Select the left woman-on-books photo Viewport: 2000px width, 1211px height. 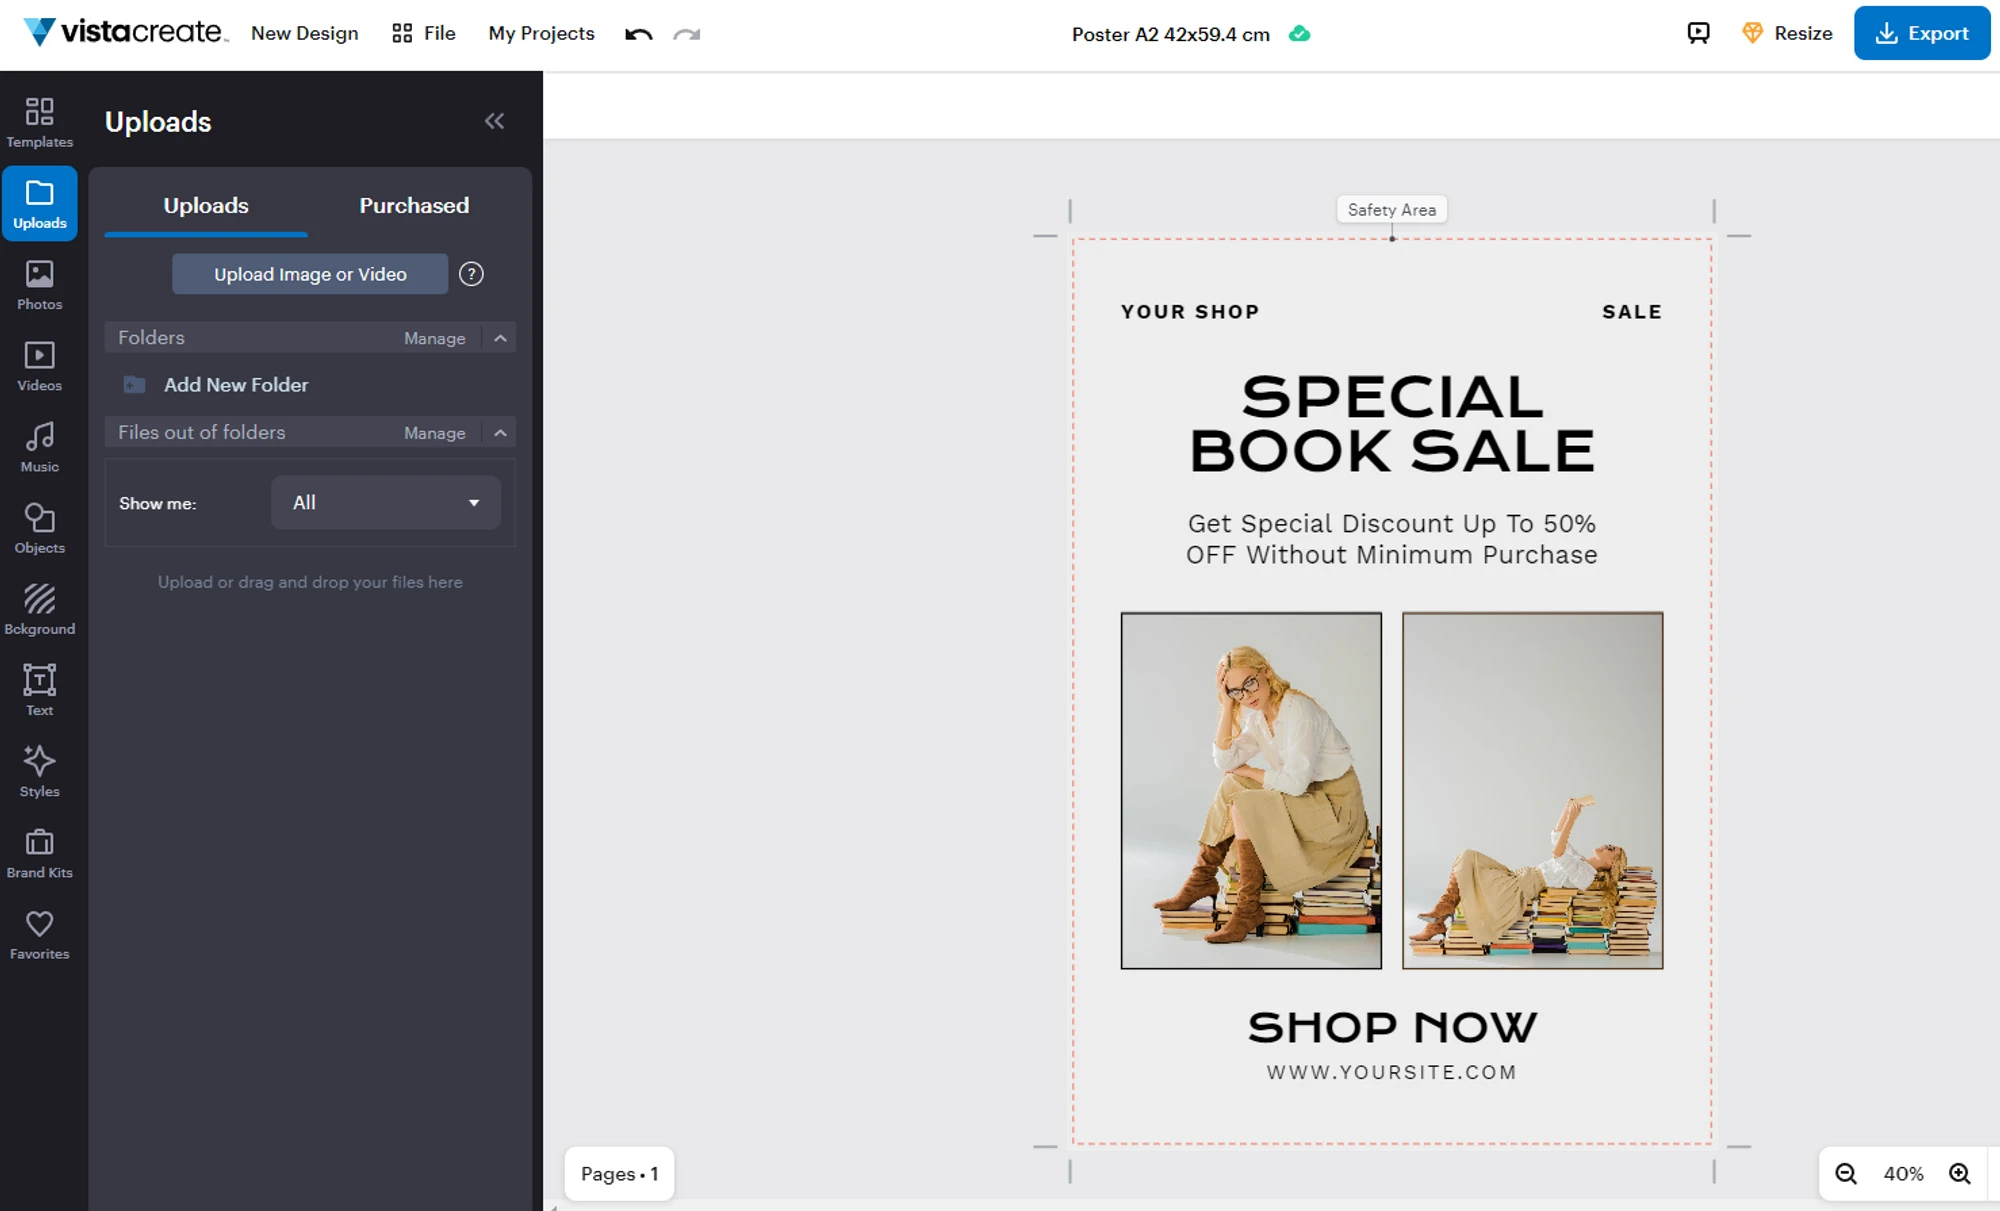(x=1251, y=790)
